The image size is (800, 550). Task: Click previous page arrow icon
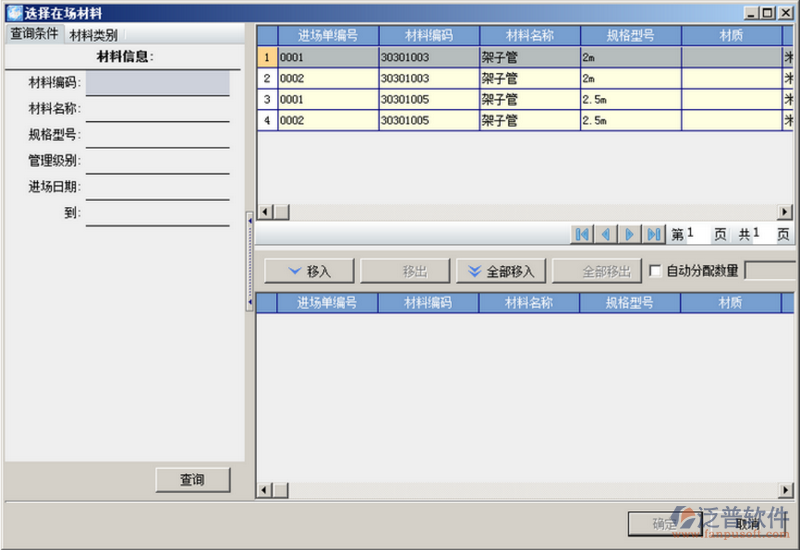605,234
